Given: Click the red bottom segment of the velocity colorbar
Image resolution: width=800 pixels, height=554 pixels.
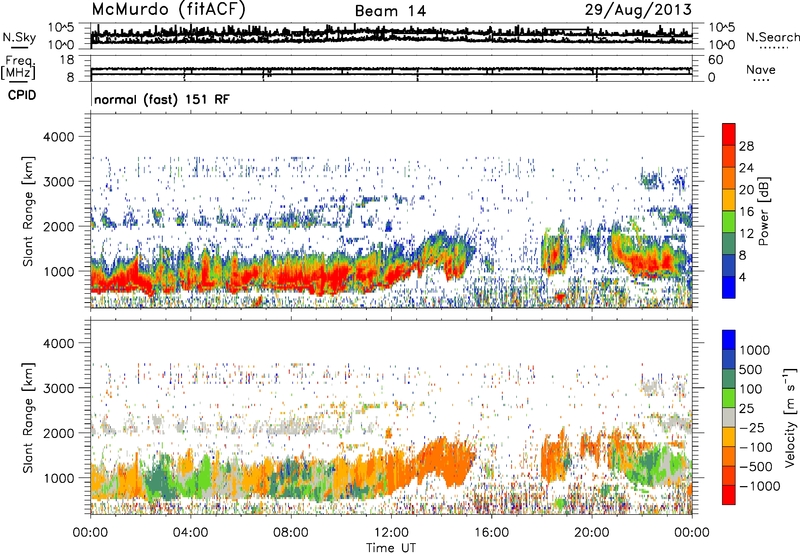Looking at the screenshot, I should point(729,495).
